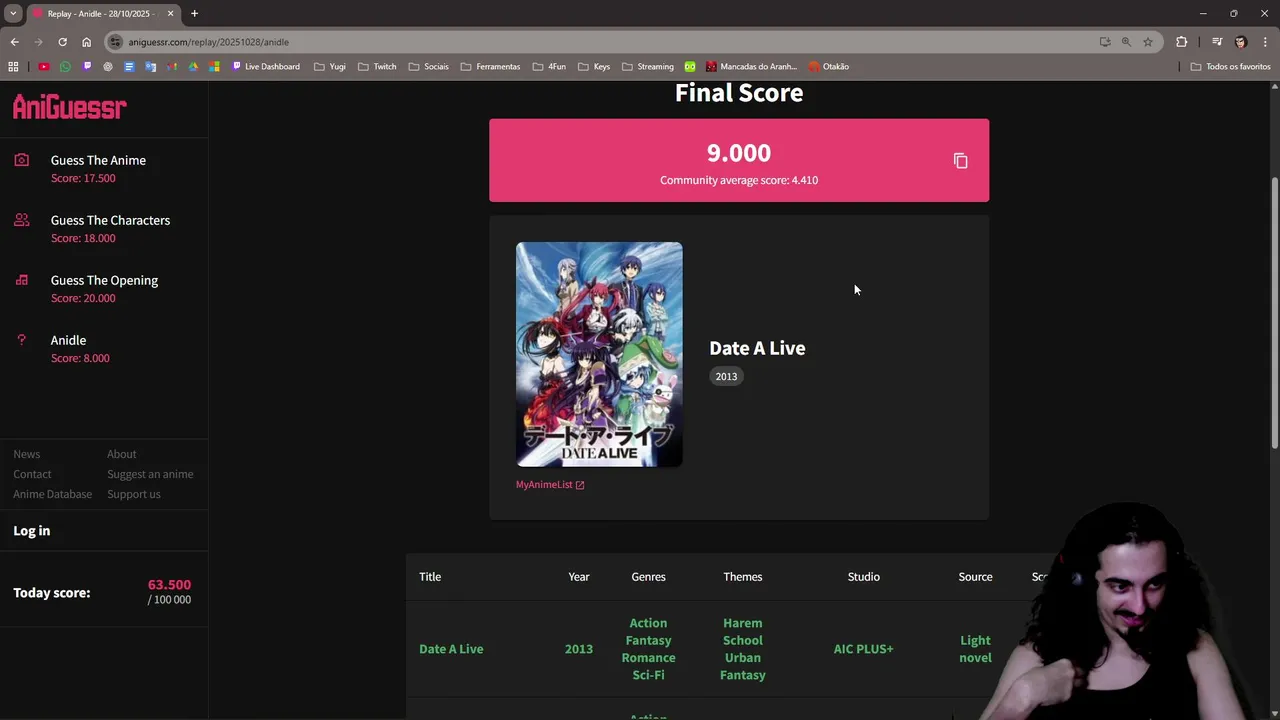Open the media controls icon

click(1217, 42)
